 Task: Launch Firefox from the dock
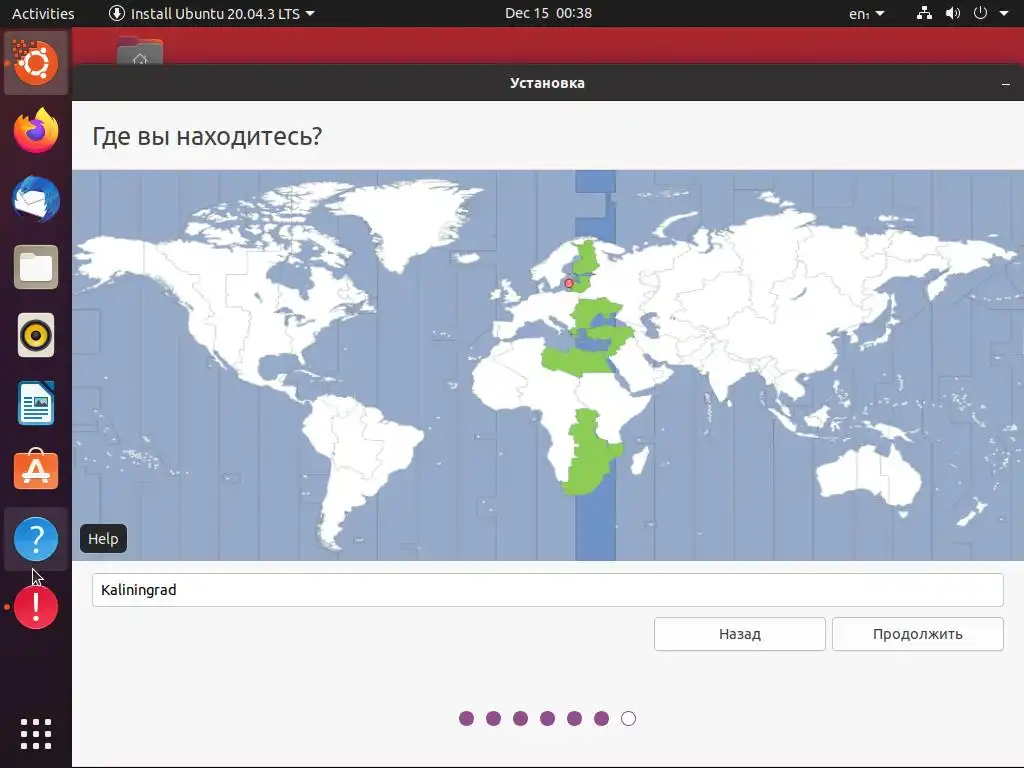click(36, 131)
